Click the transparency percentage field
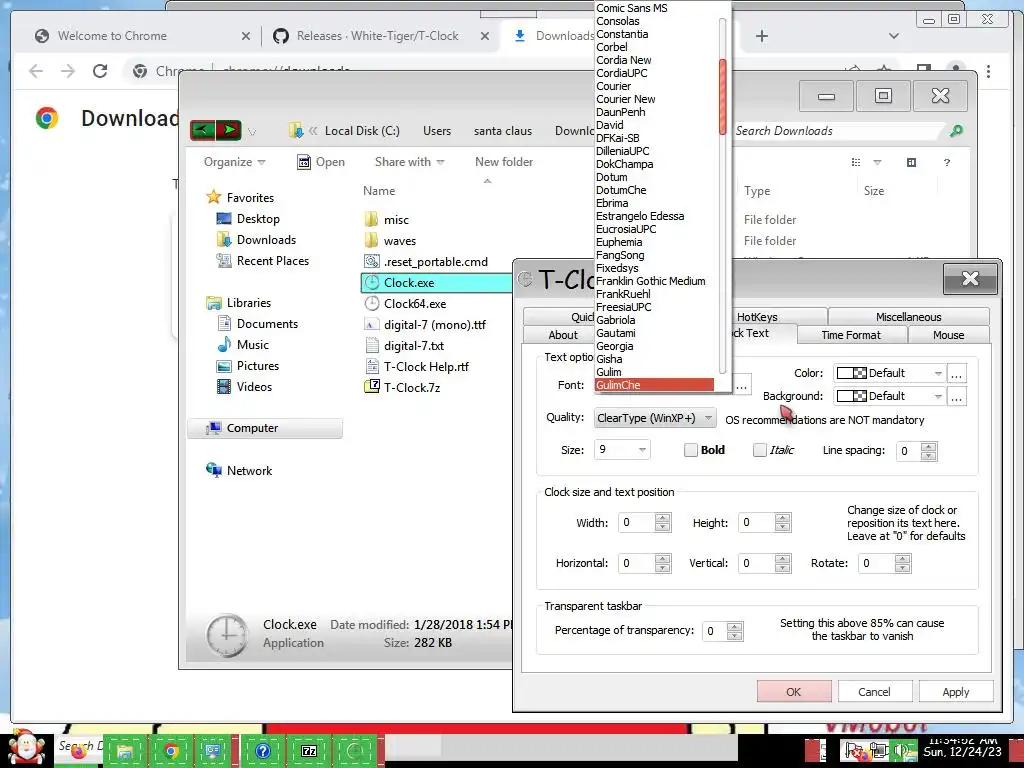Screen dimensions: 1024x768 [x=714, y=631]
